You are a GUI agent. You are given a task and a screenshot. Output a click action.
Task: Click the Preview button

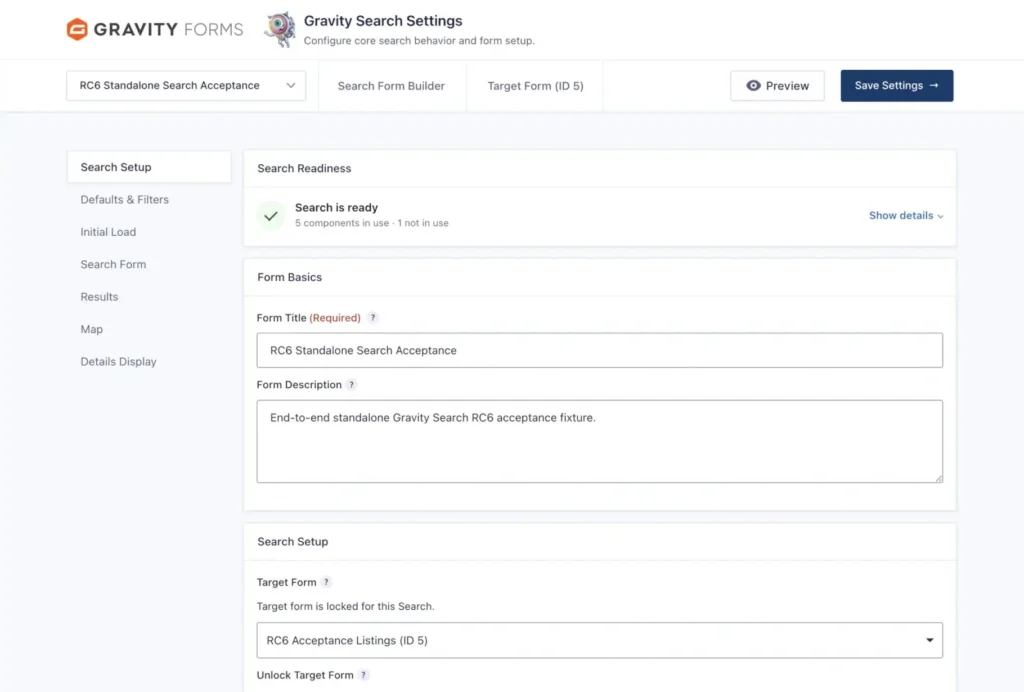(777, 86)
